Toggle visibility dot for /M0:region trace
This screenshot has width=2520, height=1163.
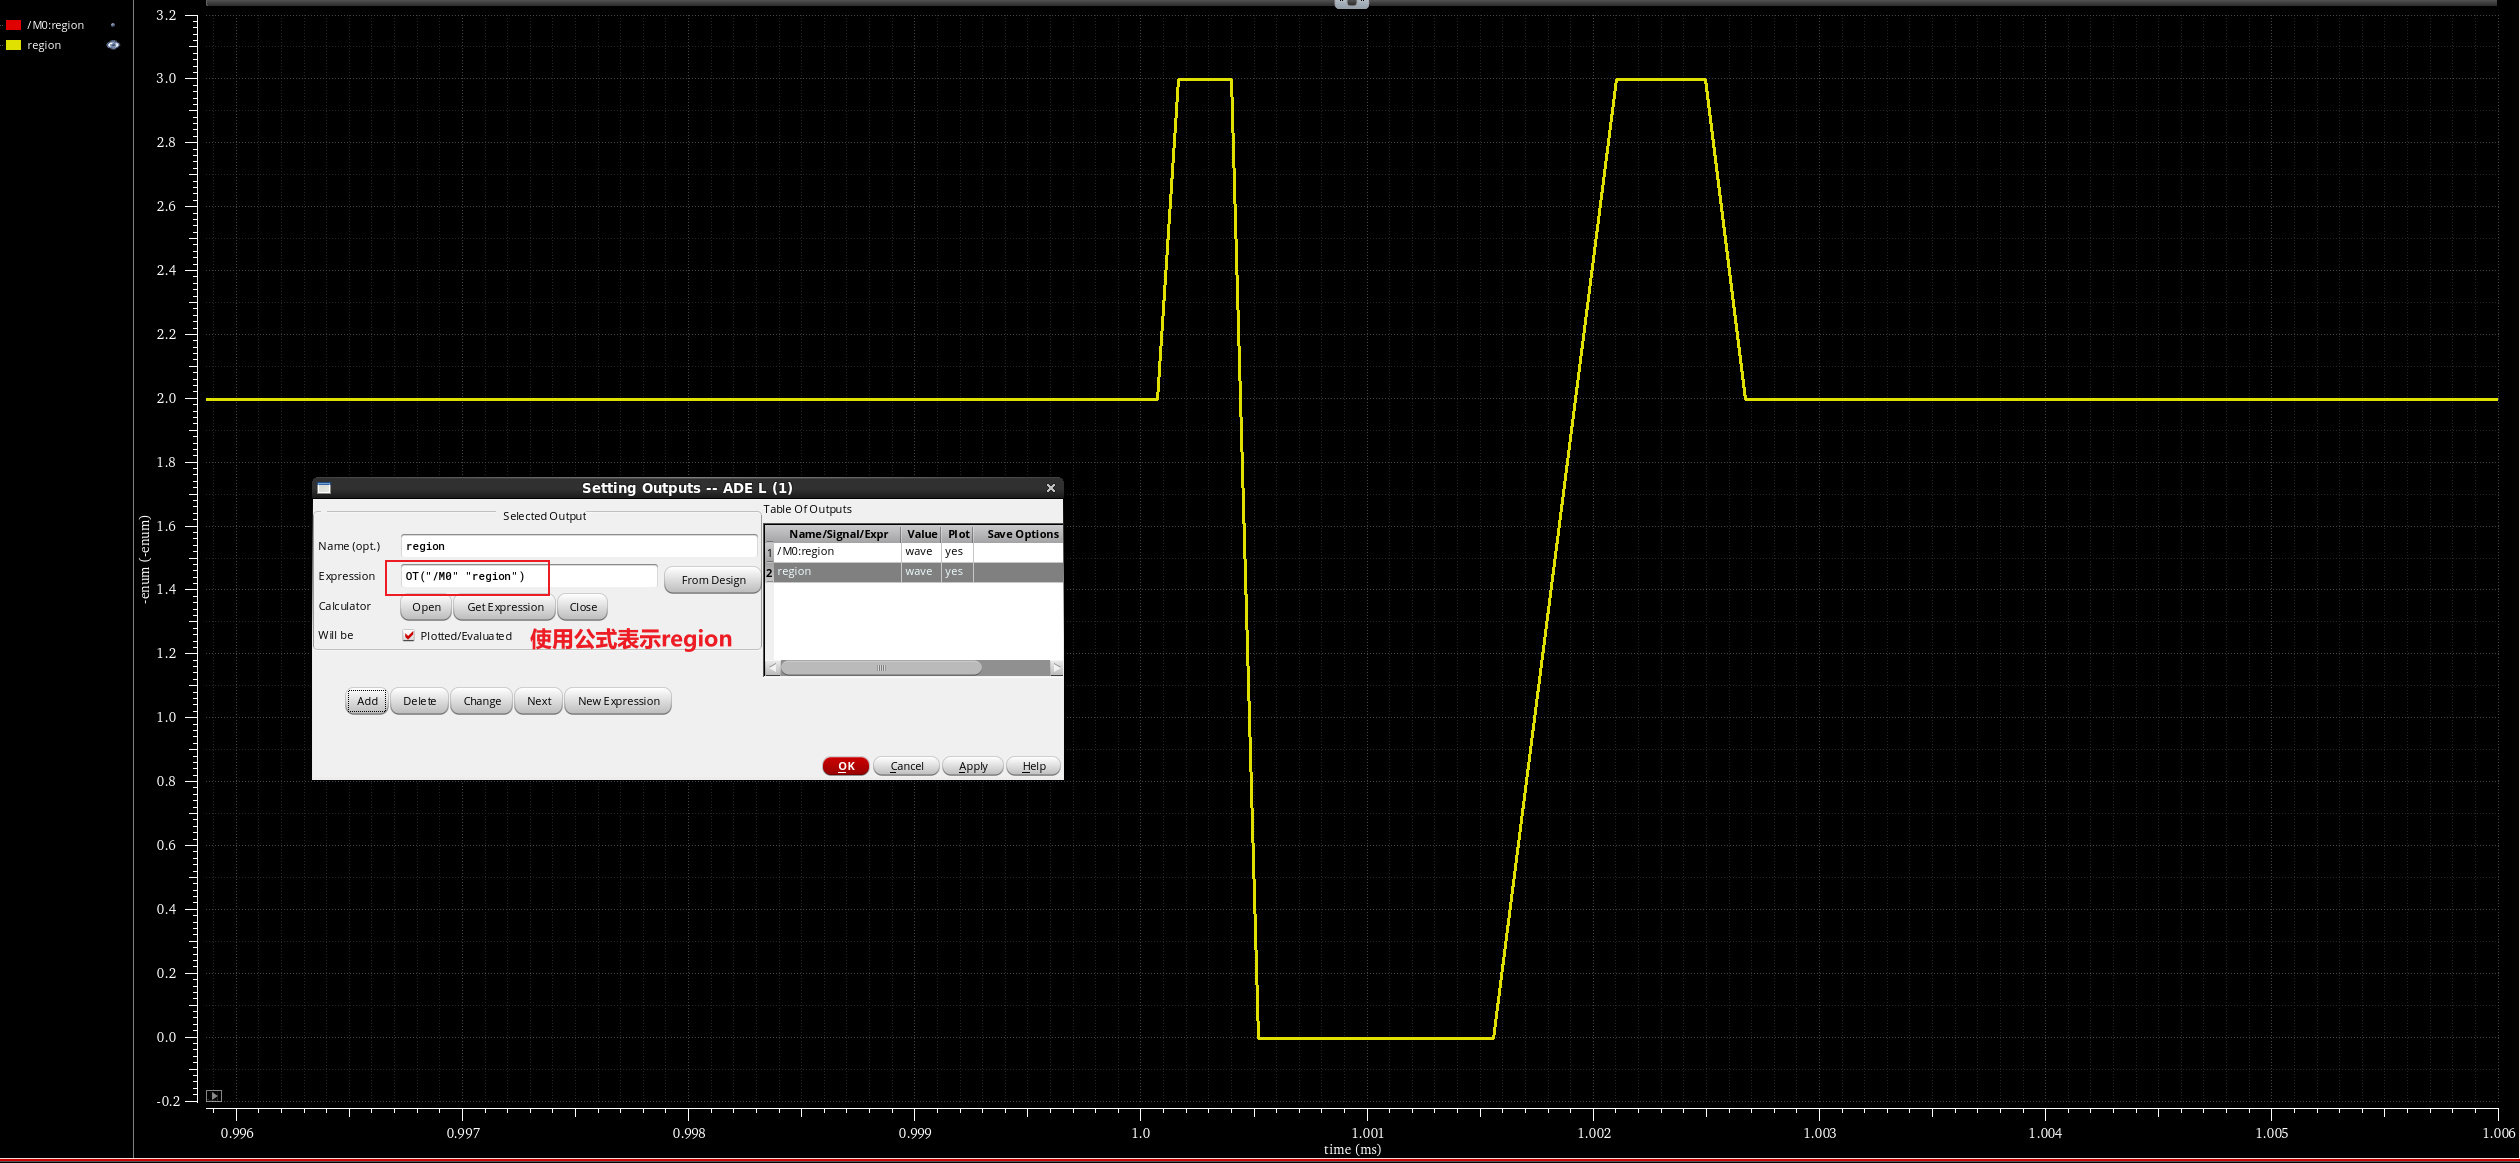coord(113,25)
